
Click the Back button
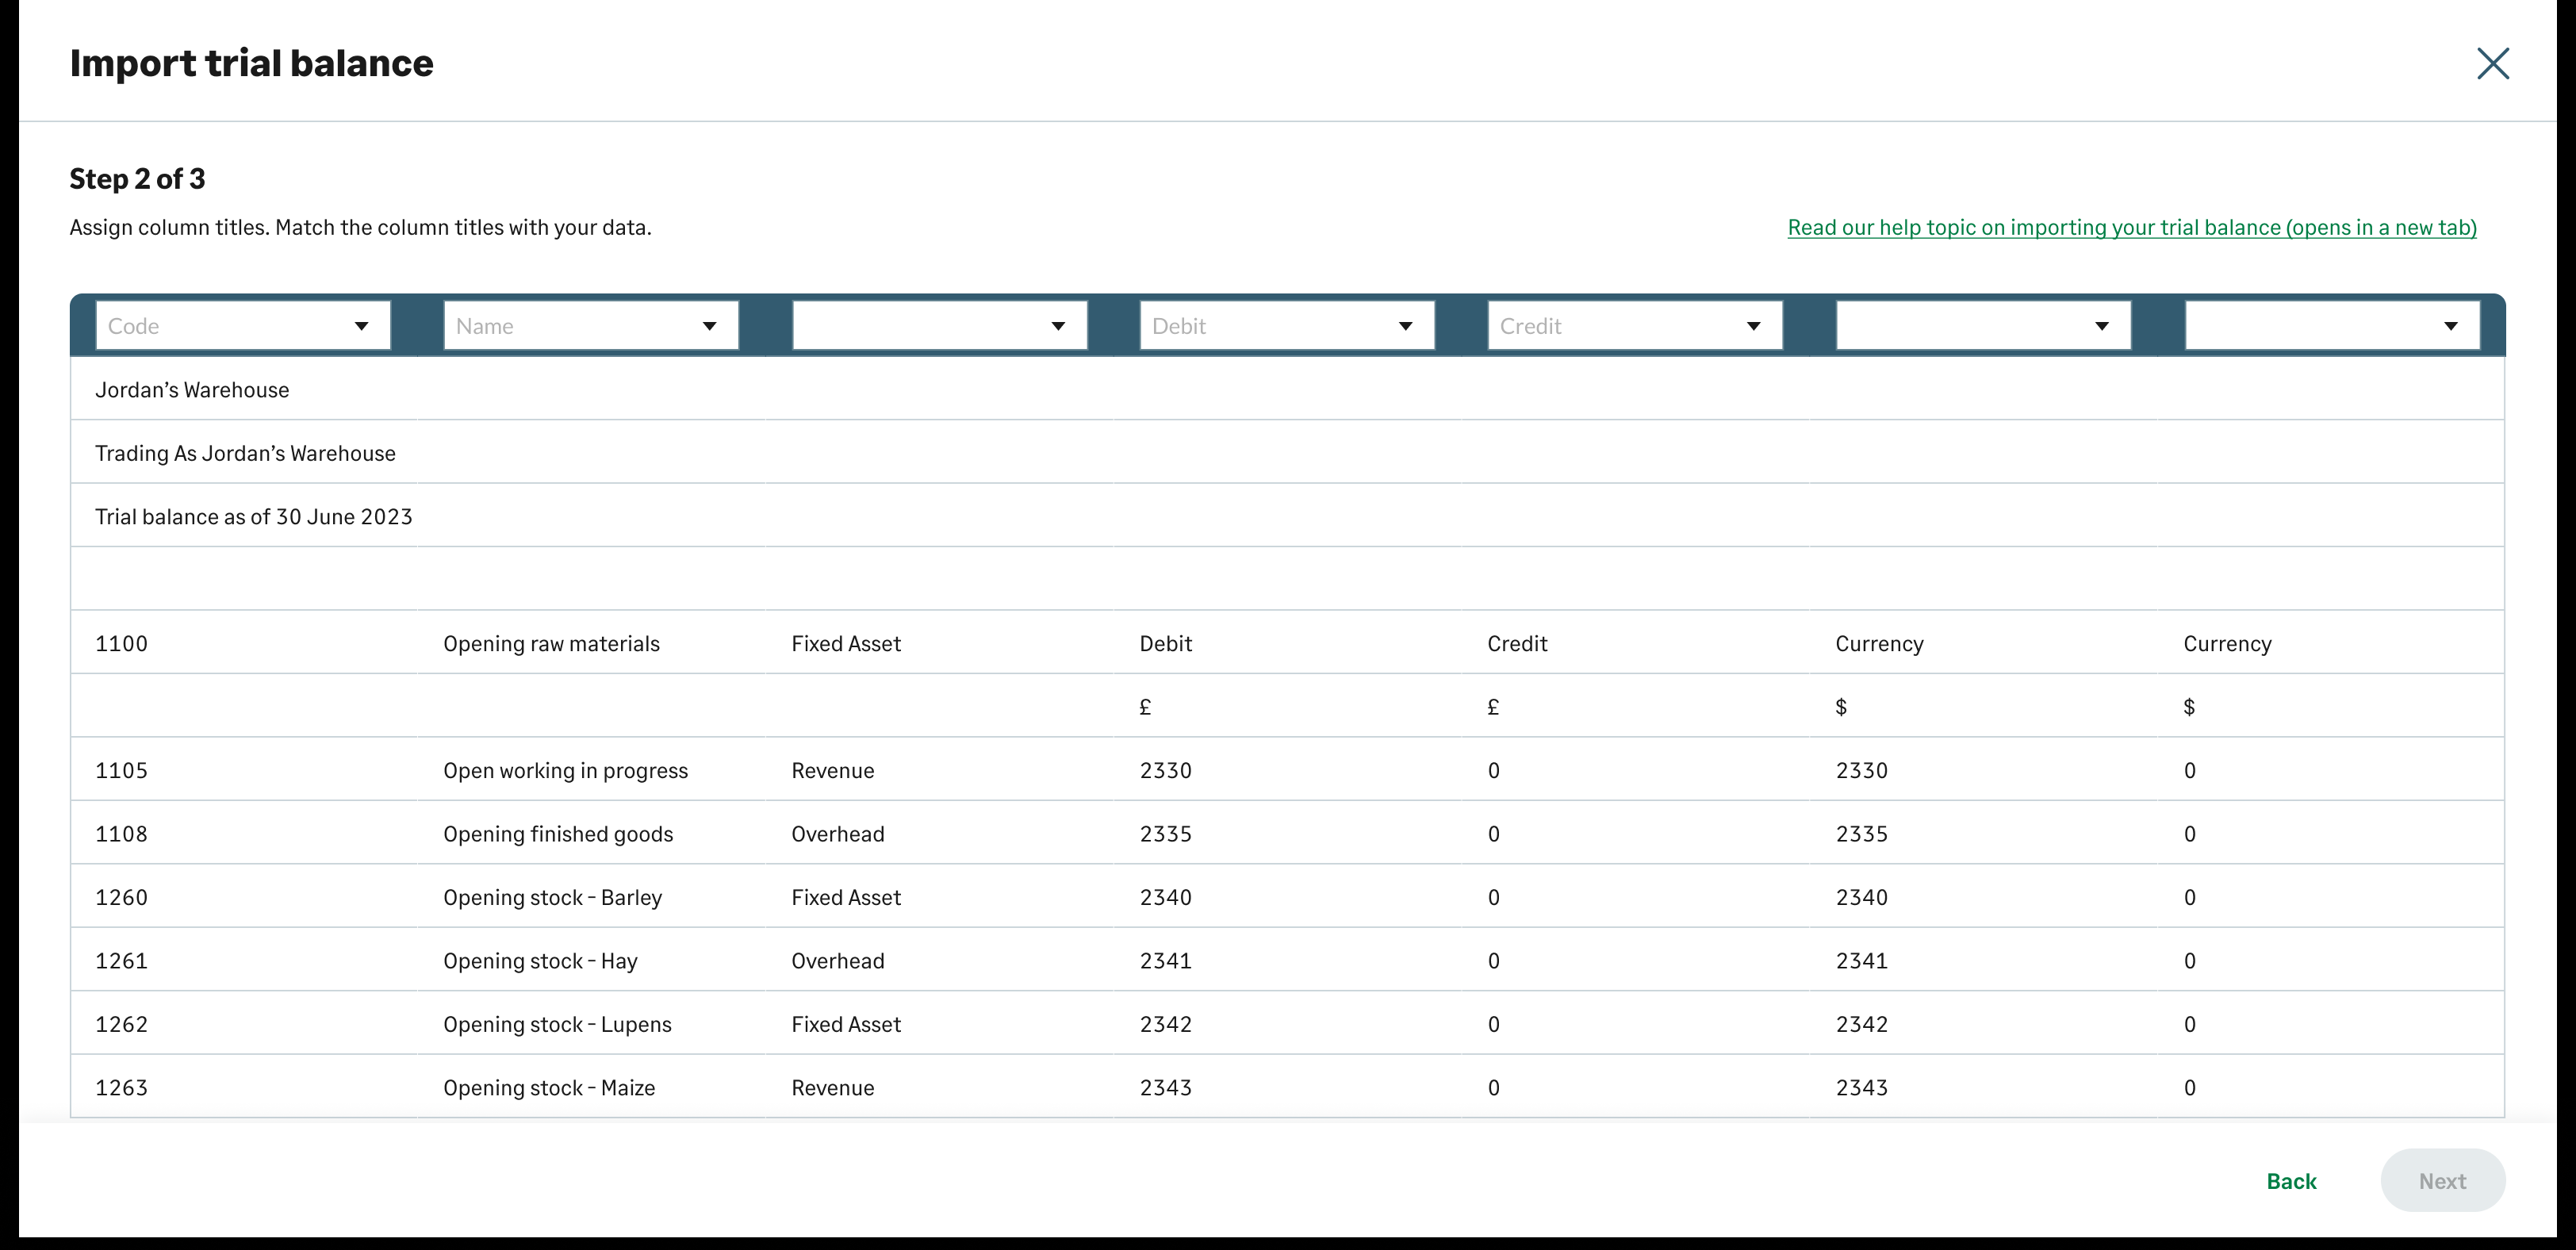click(2291, 1181)
